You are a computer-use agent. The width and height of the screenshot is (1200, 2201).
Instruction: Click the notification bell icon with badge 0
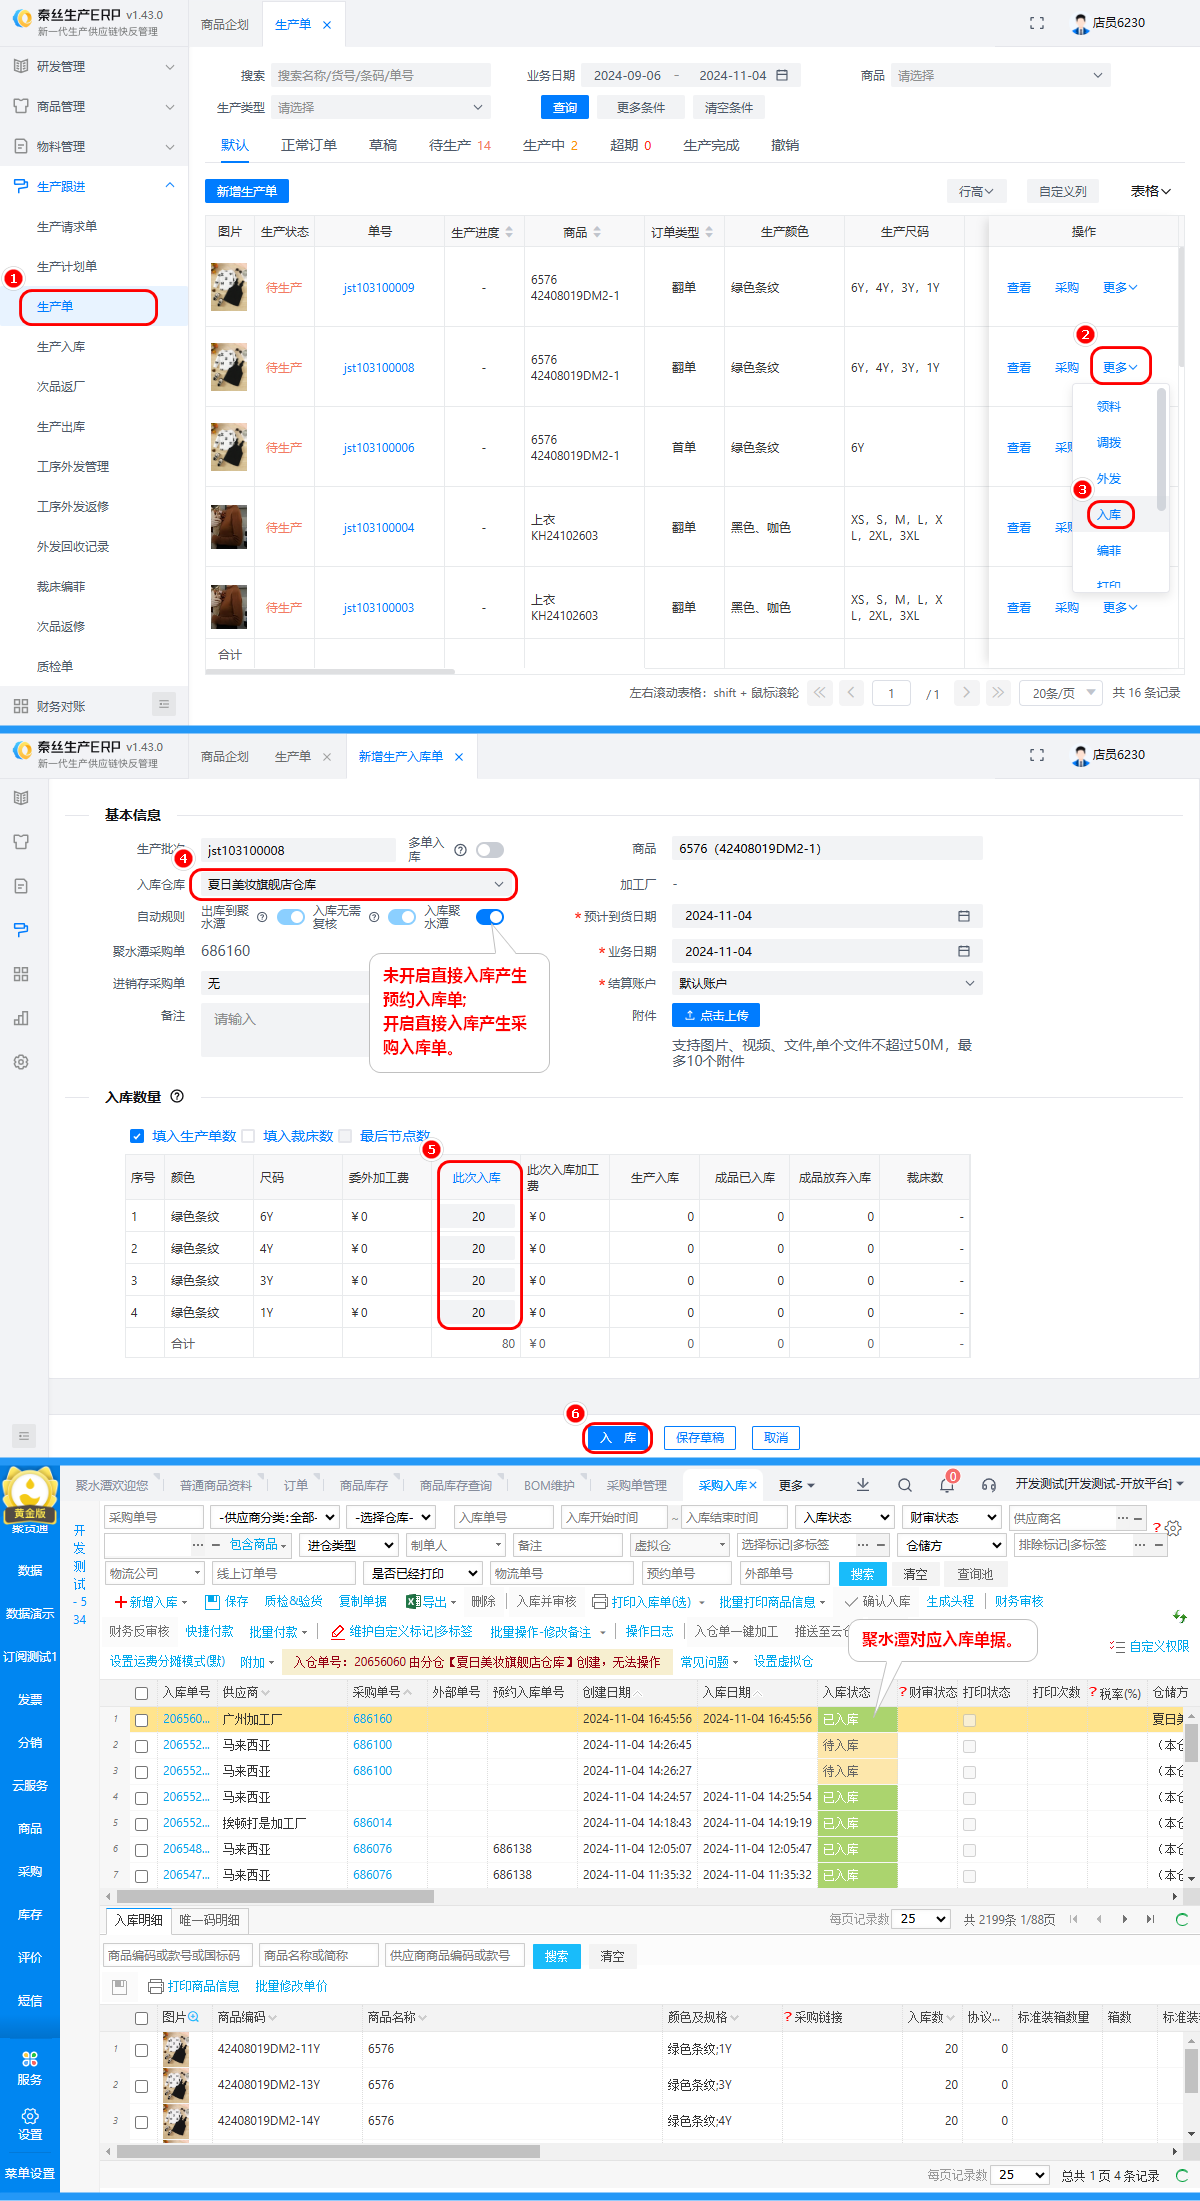(947, 1485)
